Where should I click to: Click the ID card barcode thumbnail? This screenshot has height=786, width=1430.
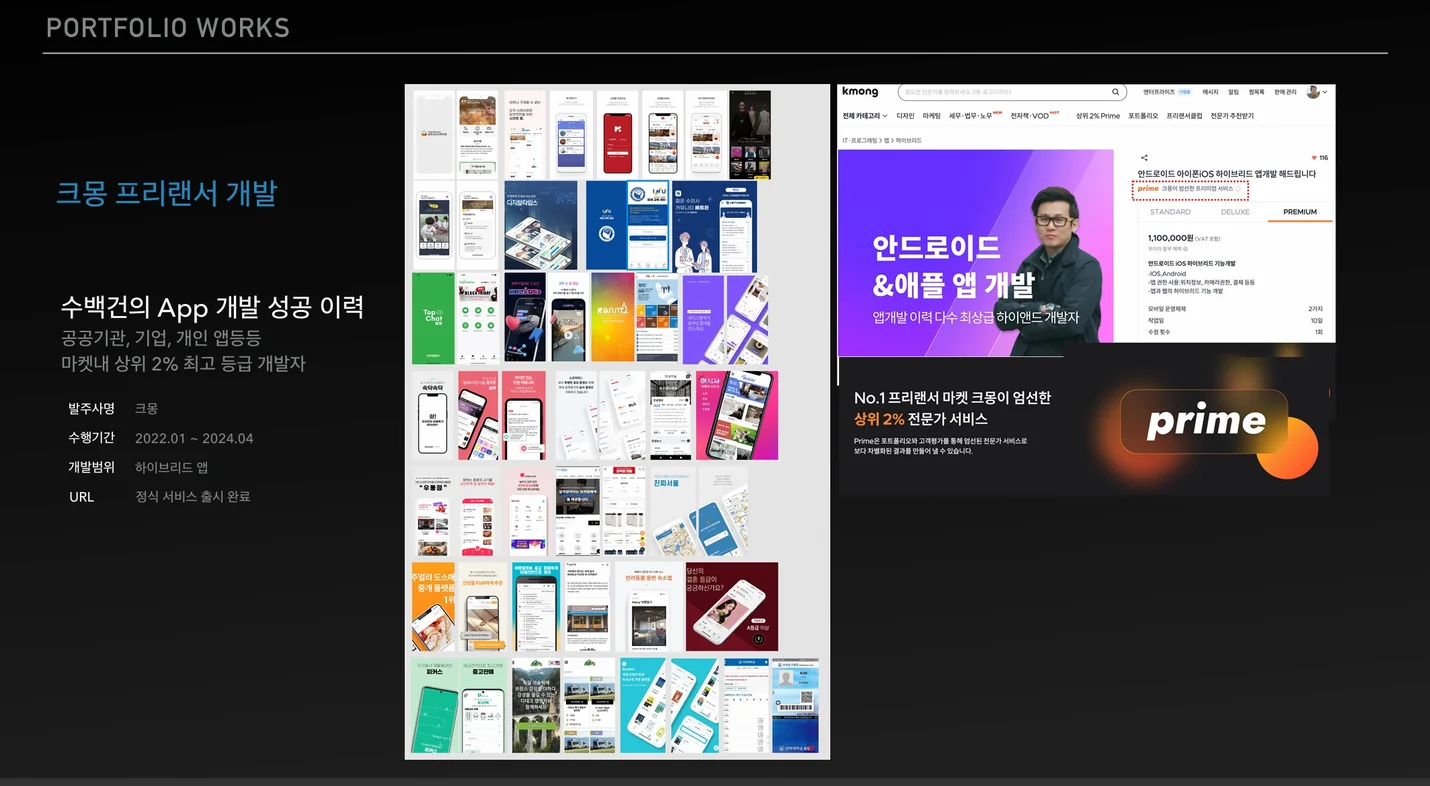pyautogui.click(x=796, y=706)
